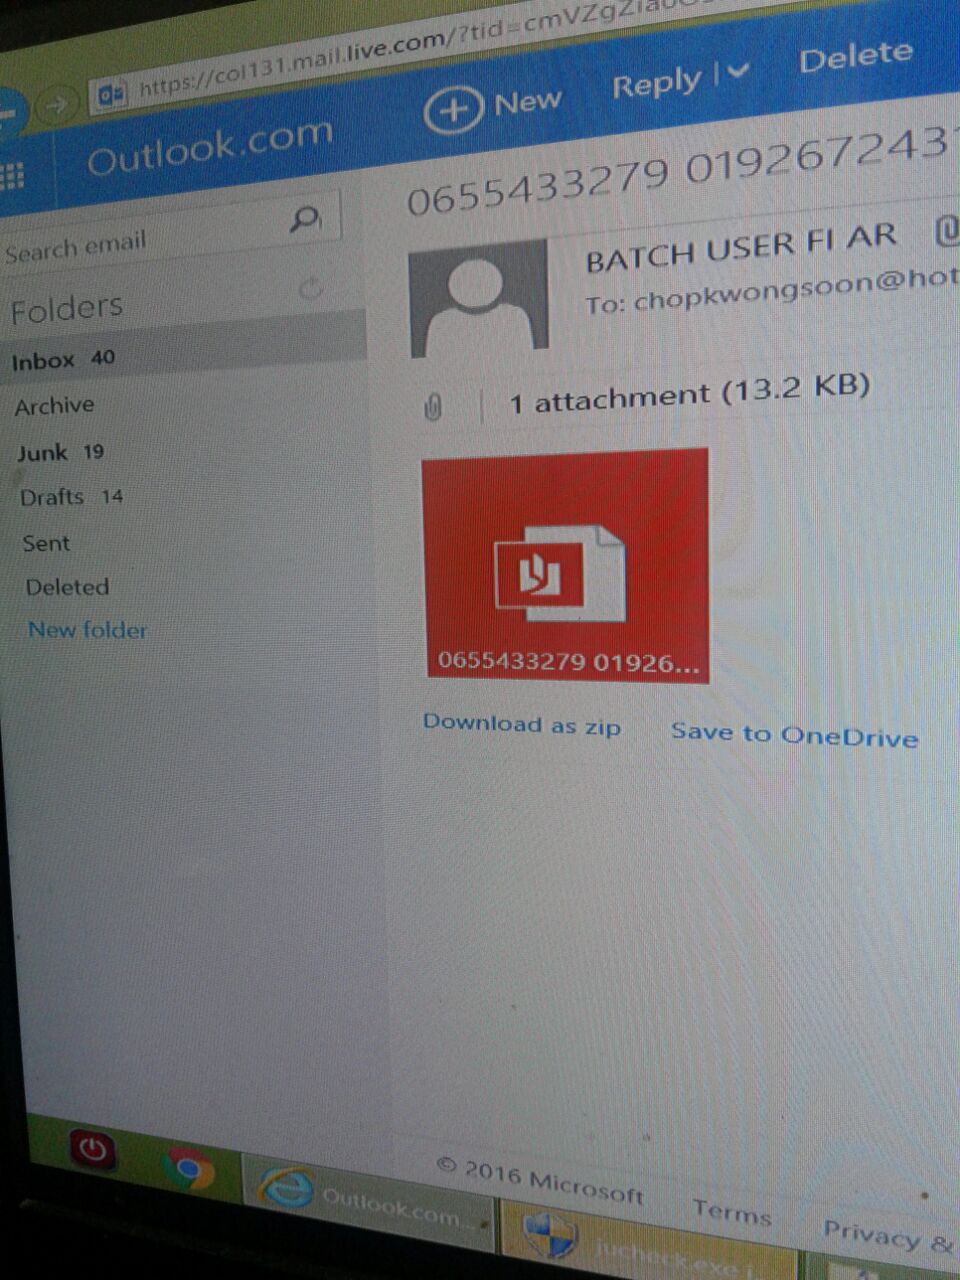Click the email subject 0655433279
960x1280 pixels.
click(x=537, y=186)
